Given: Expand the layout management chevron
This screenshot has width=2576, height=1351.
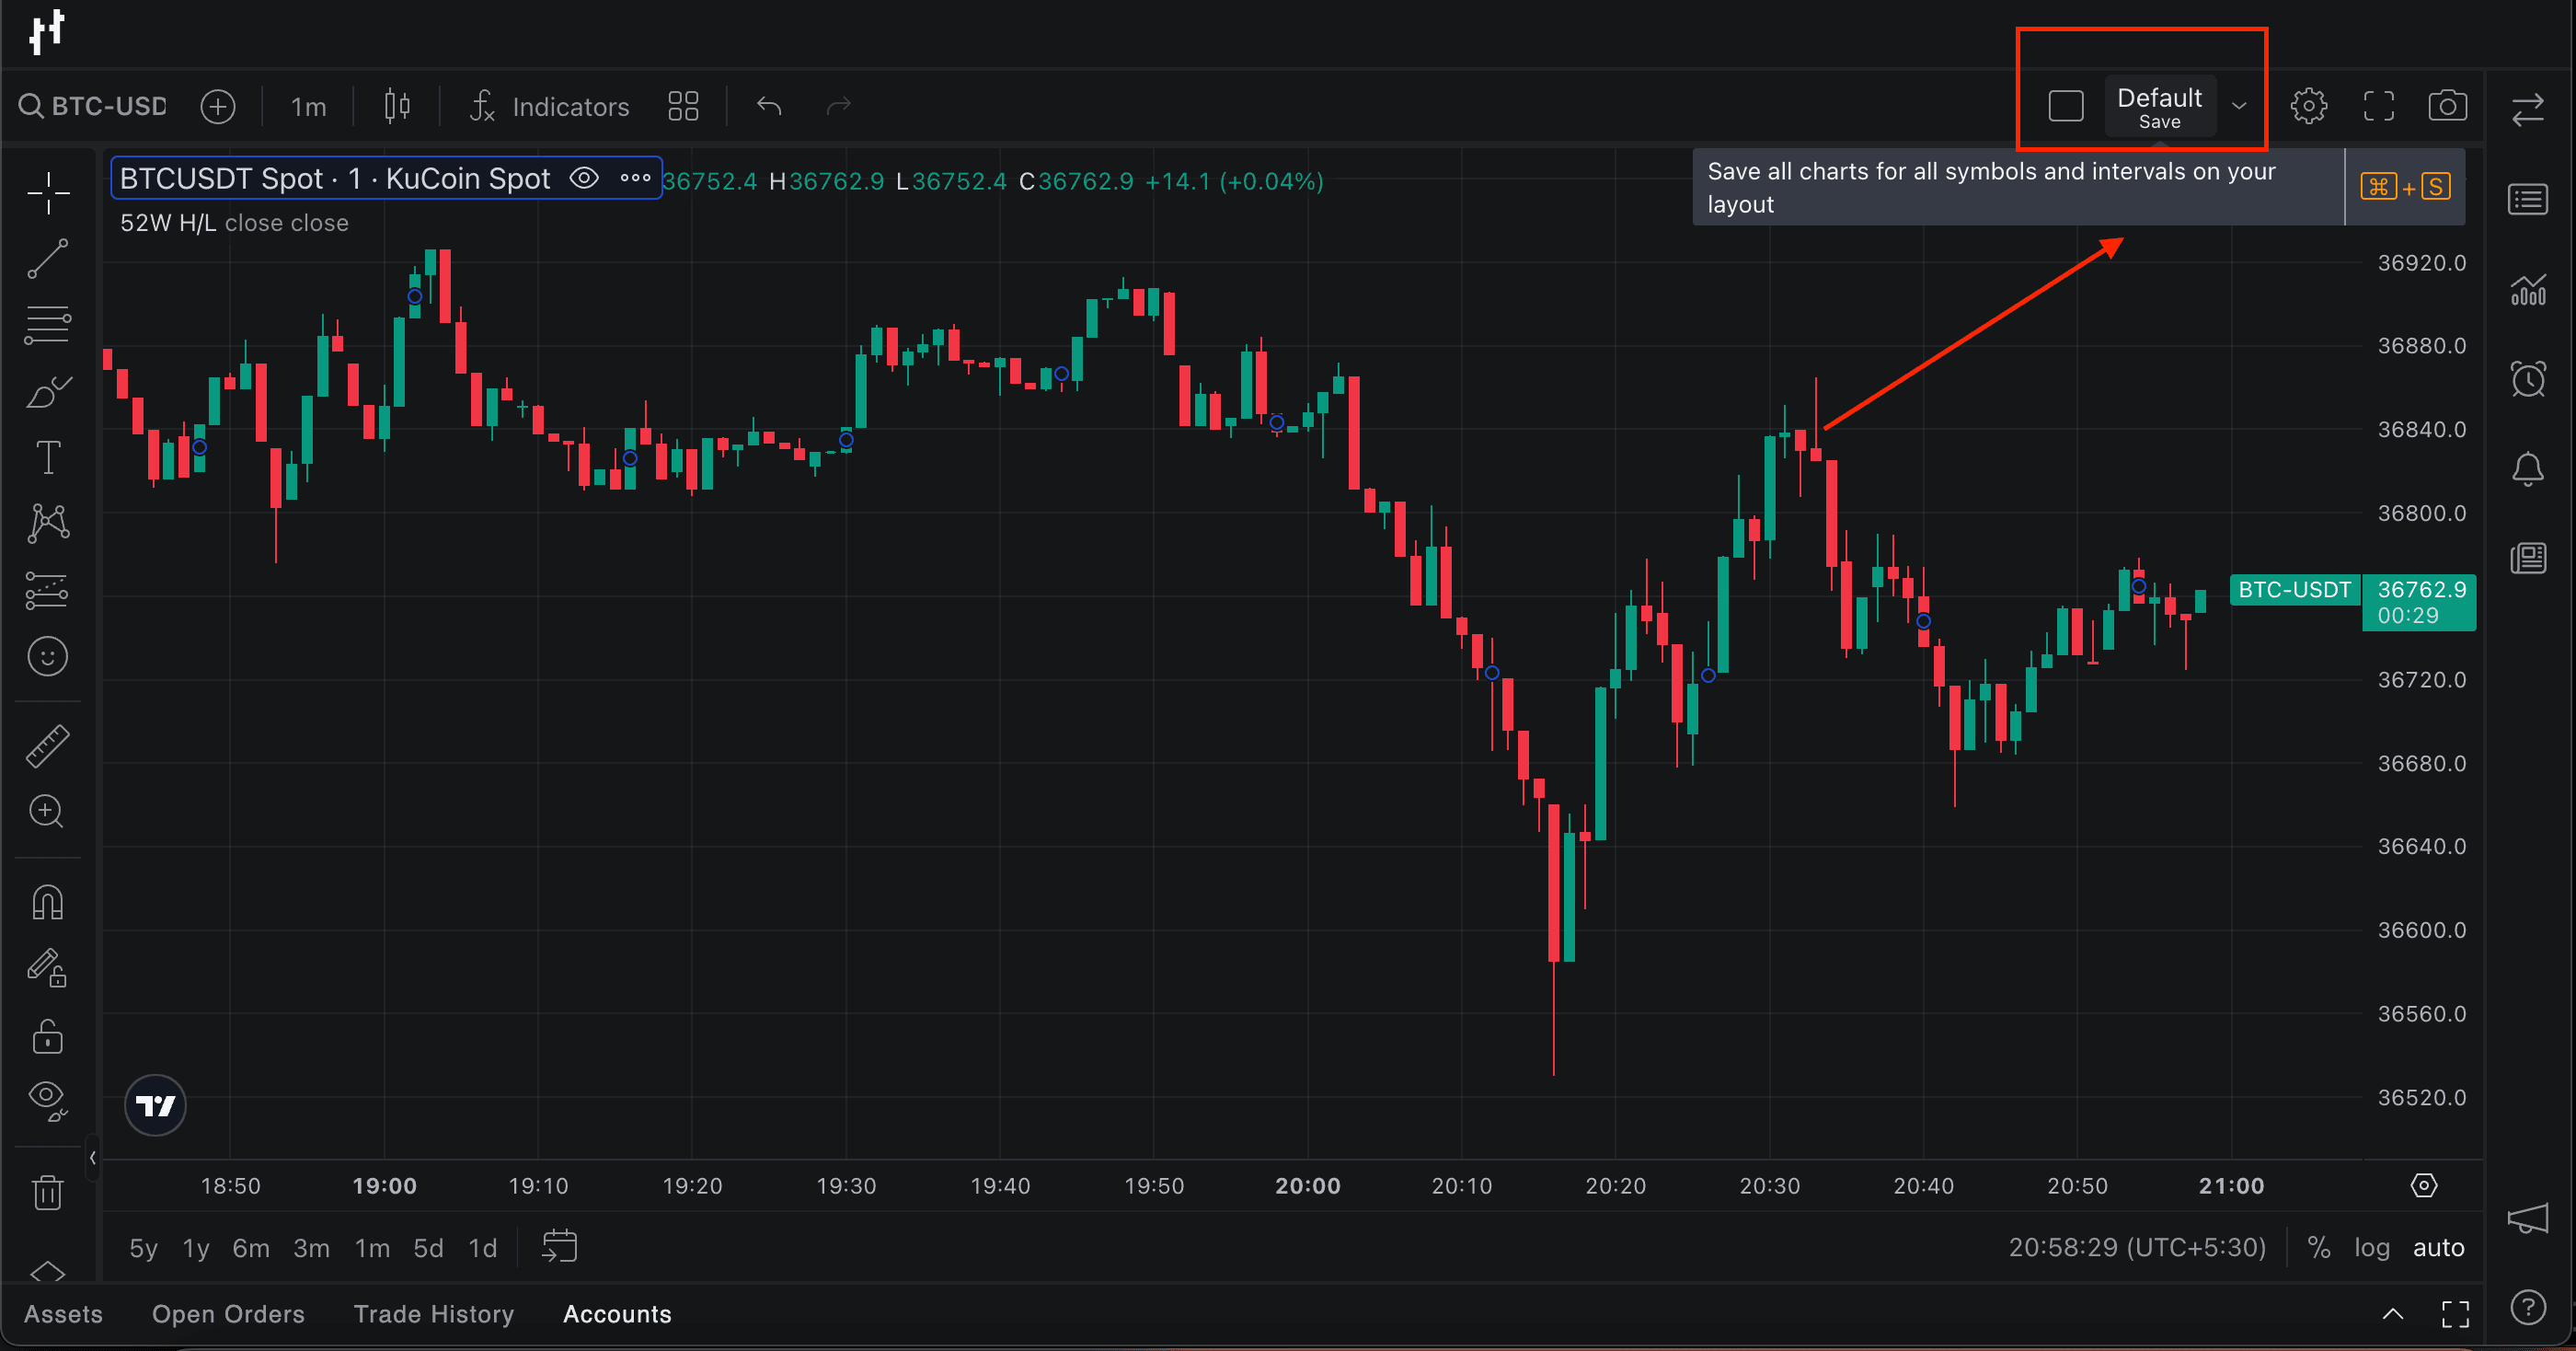Looking at the screenshot, I should click(x=2239, y=106).
